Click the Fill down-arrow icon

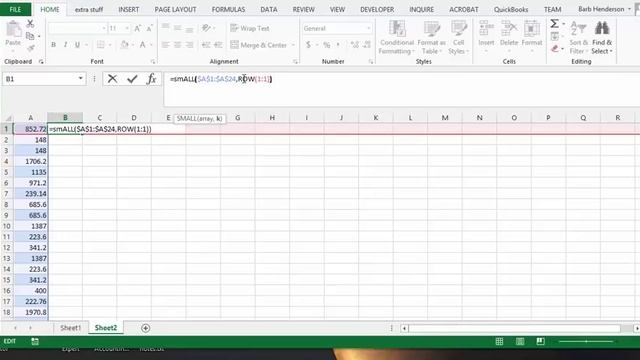click(x=554, y=37)
